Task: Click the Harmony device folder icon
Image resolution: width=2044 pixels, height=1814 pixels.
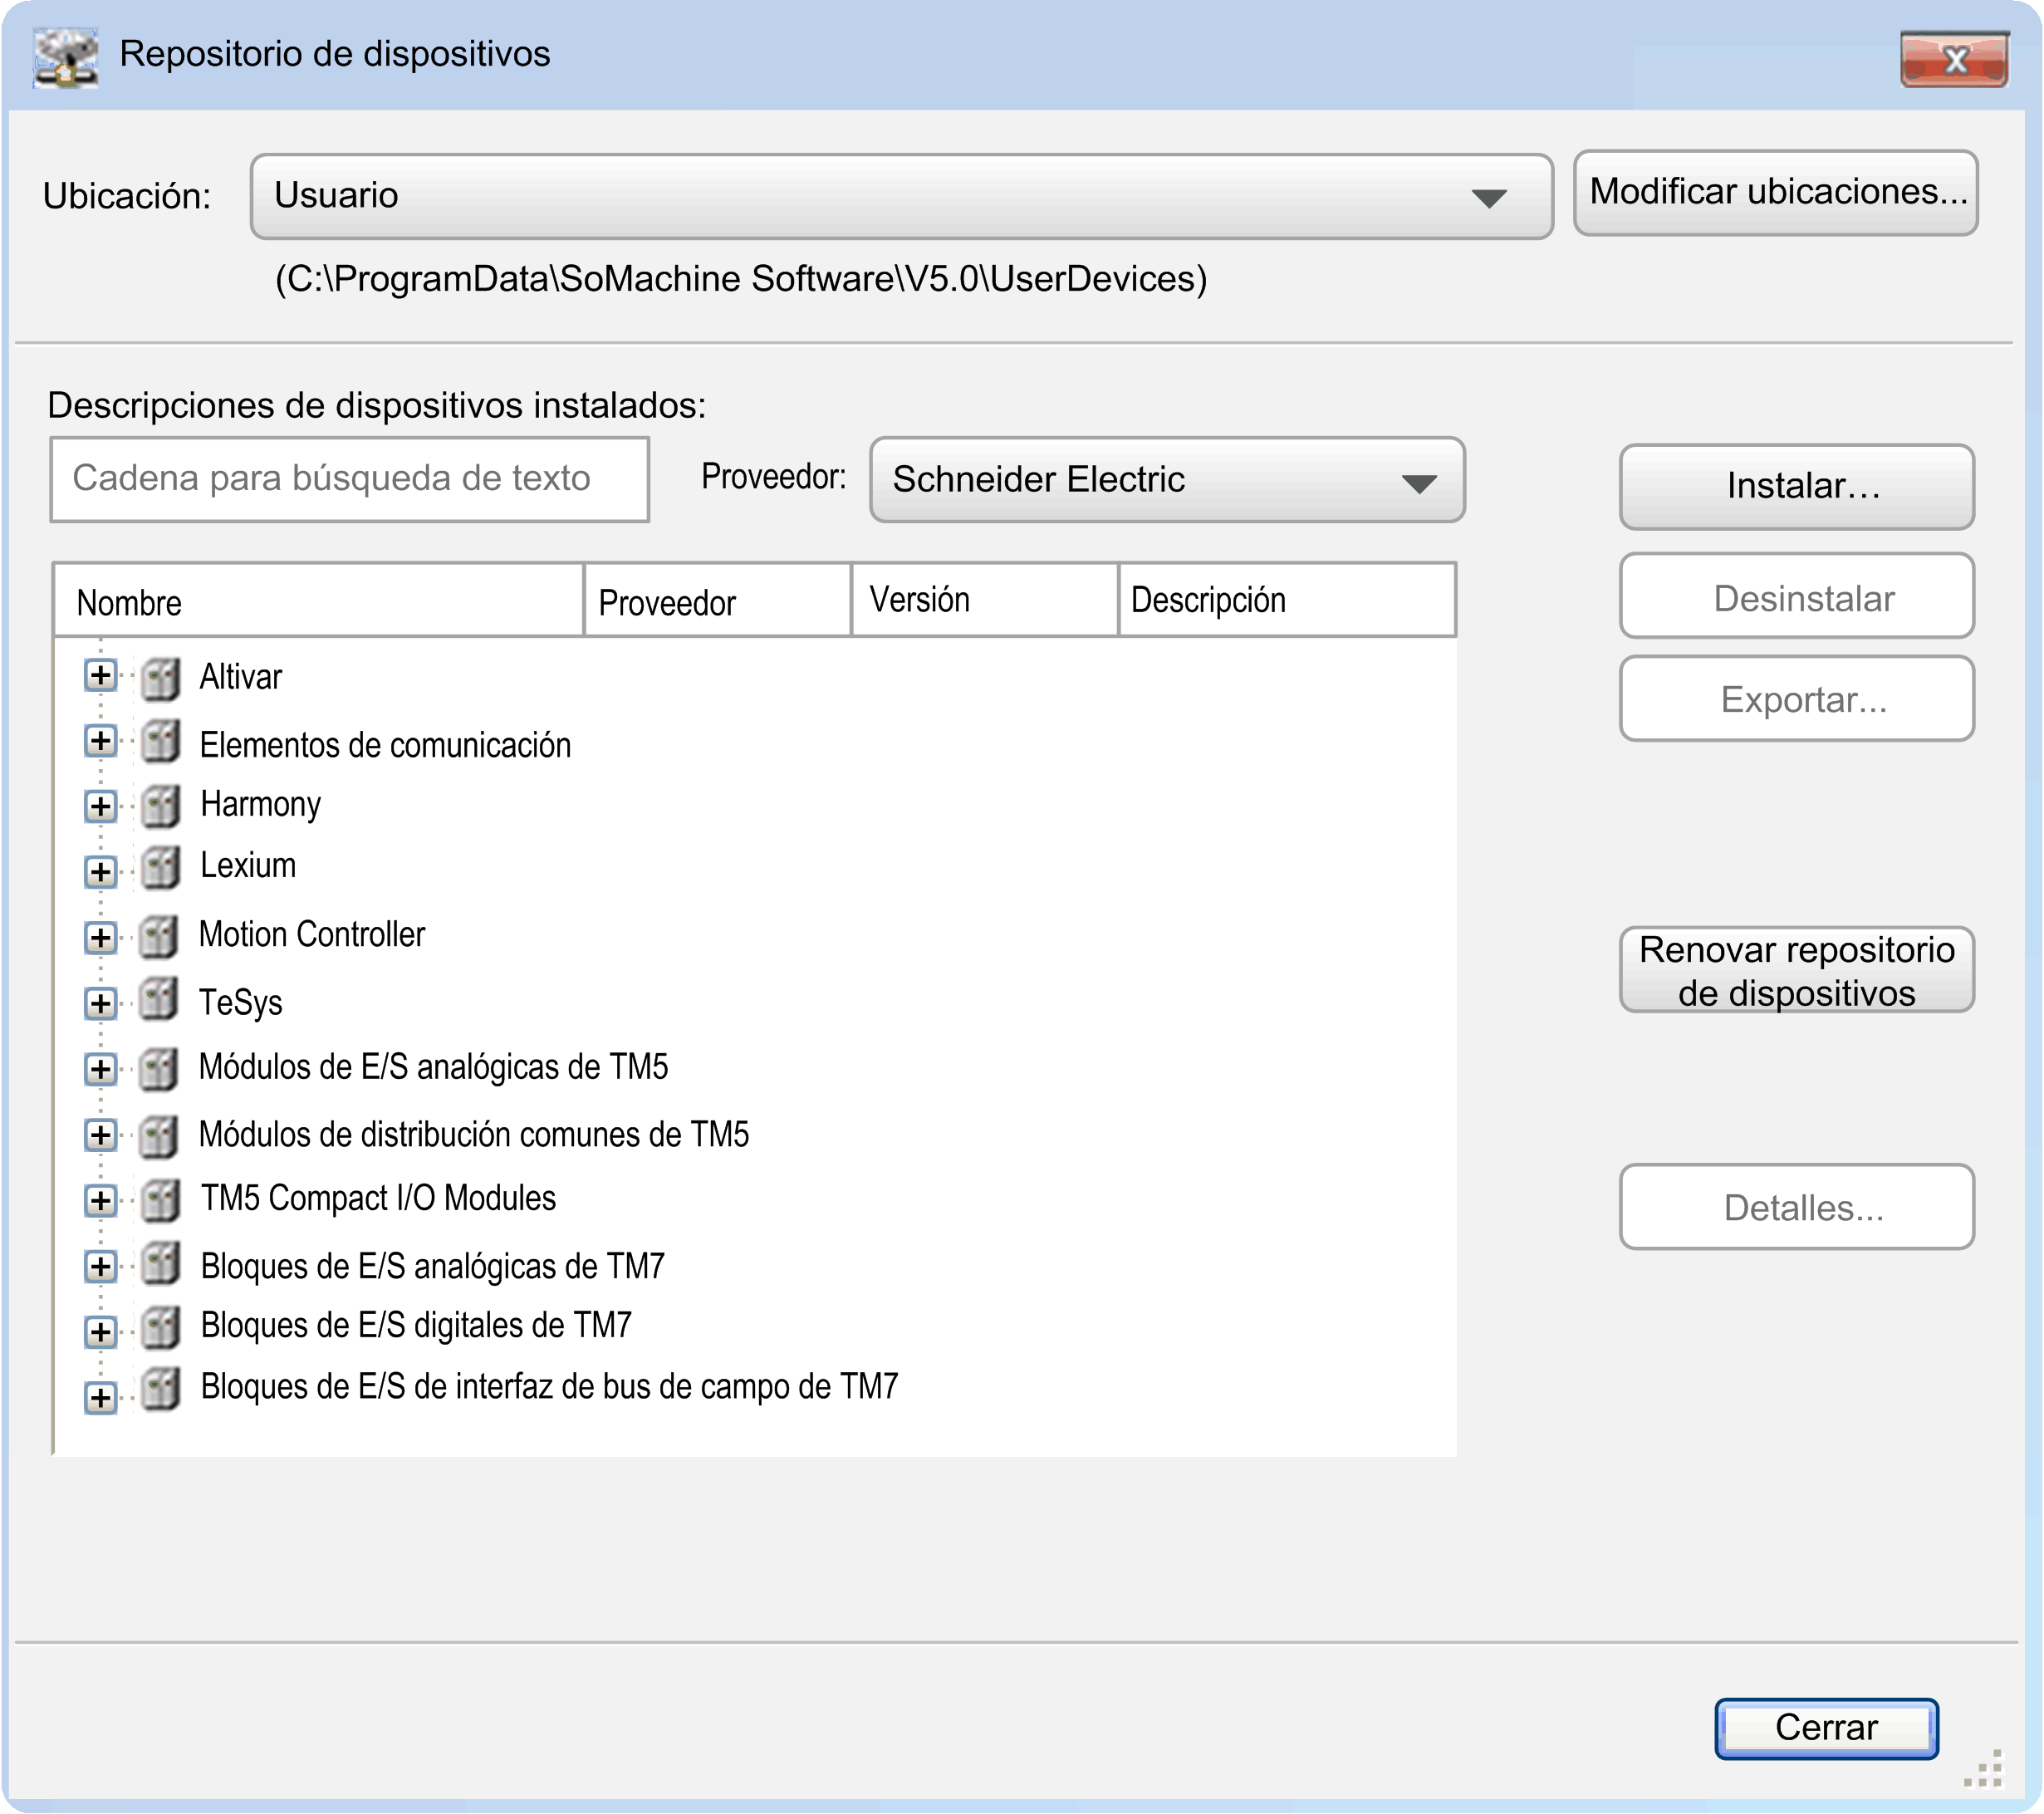Action: [x=160, y=806]
